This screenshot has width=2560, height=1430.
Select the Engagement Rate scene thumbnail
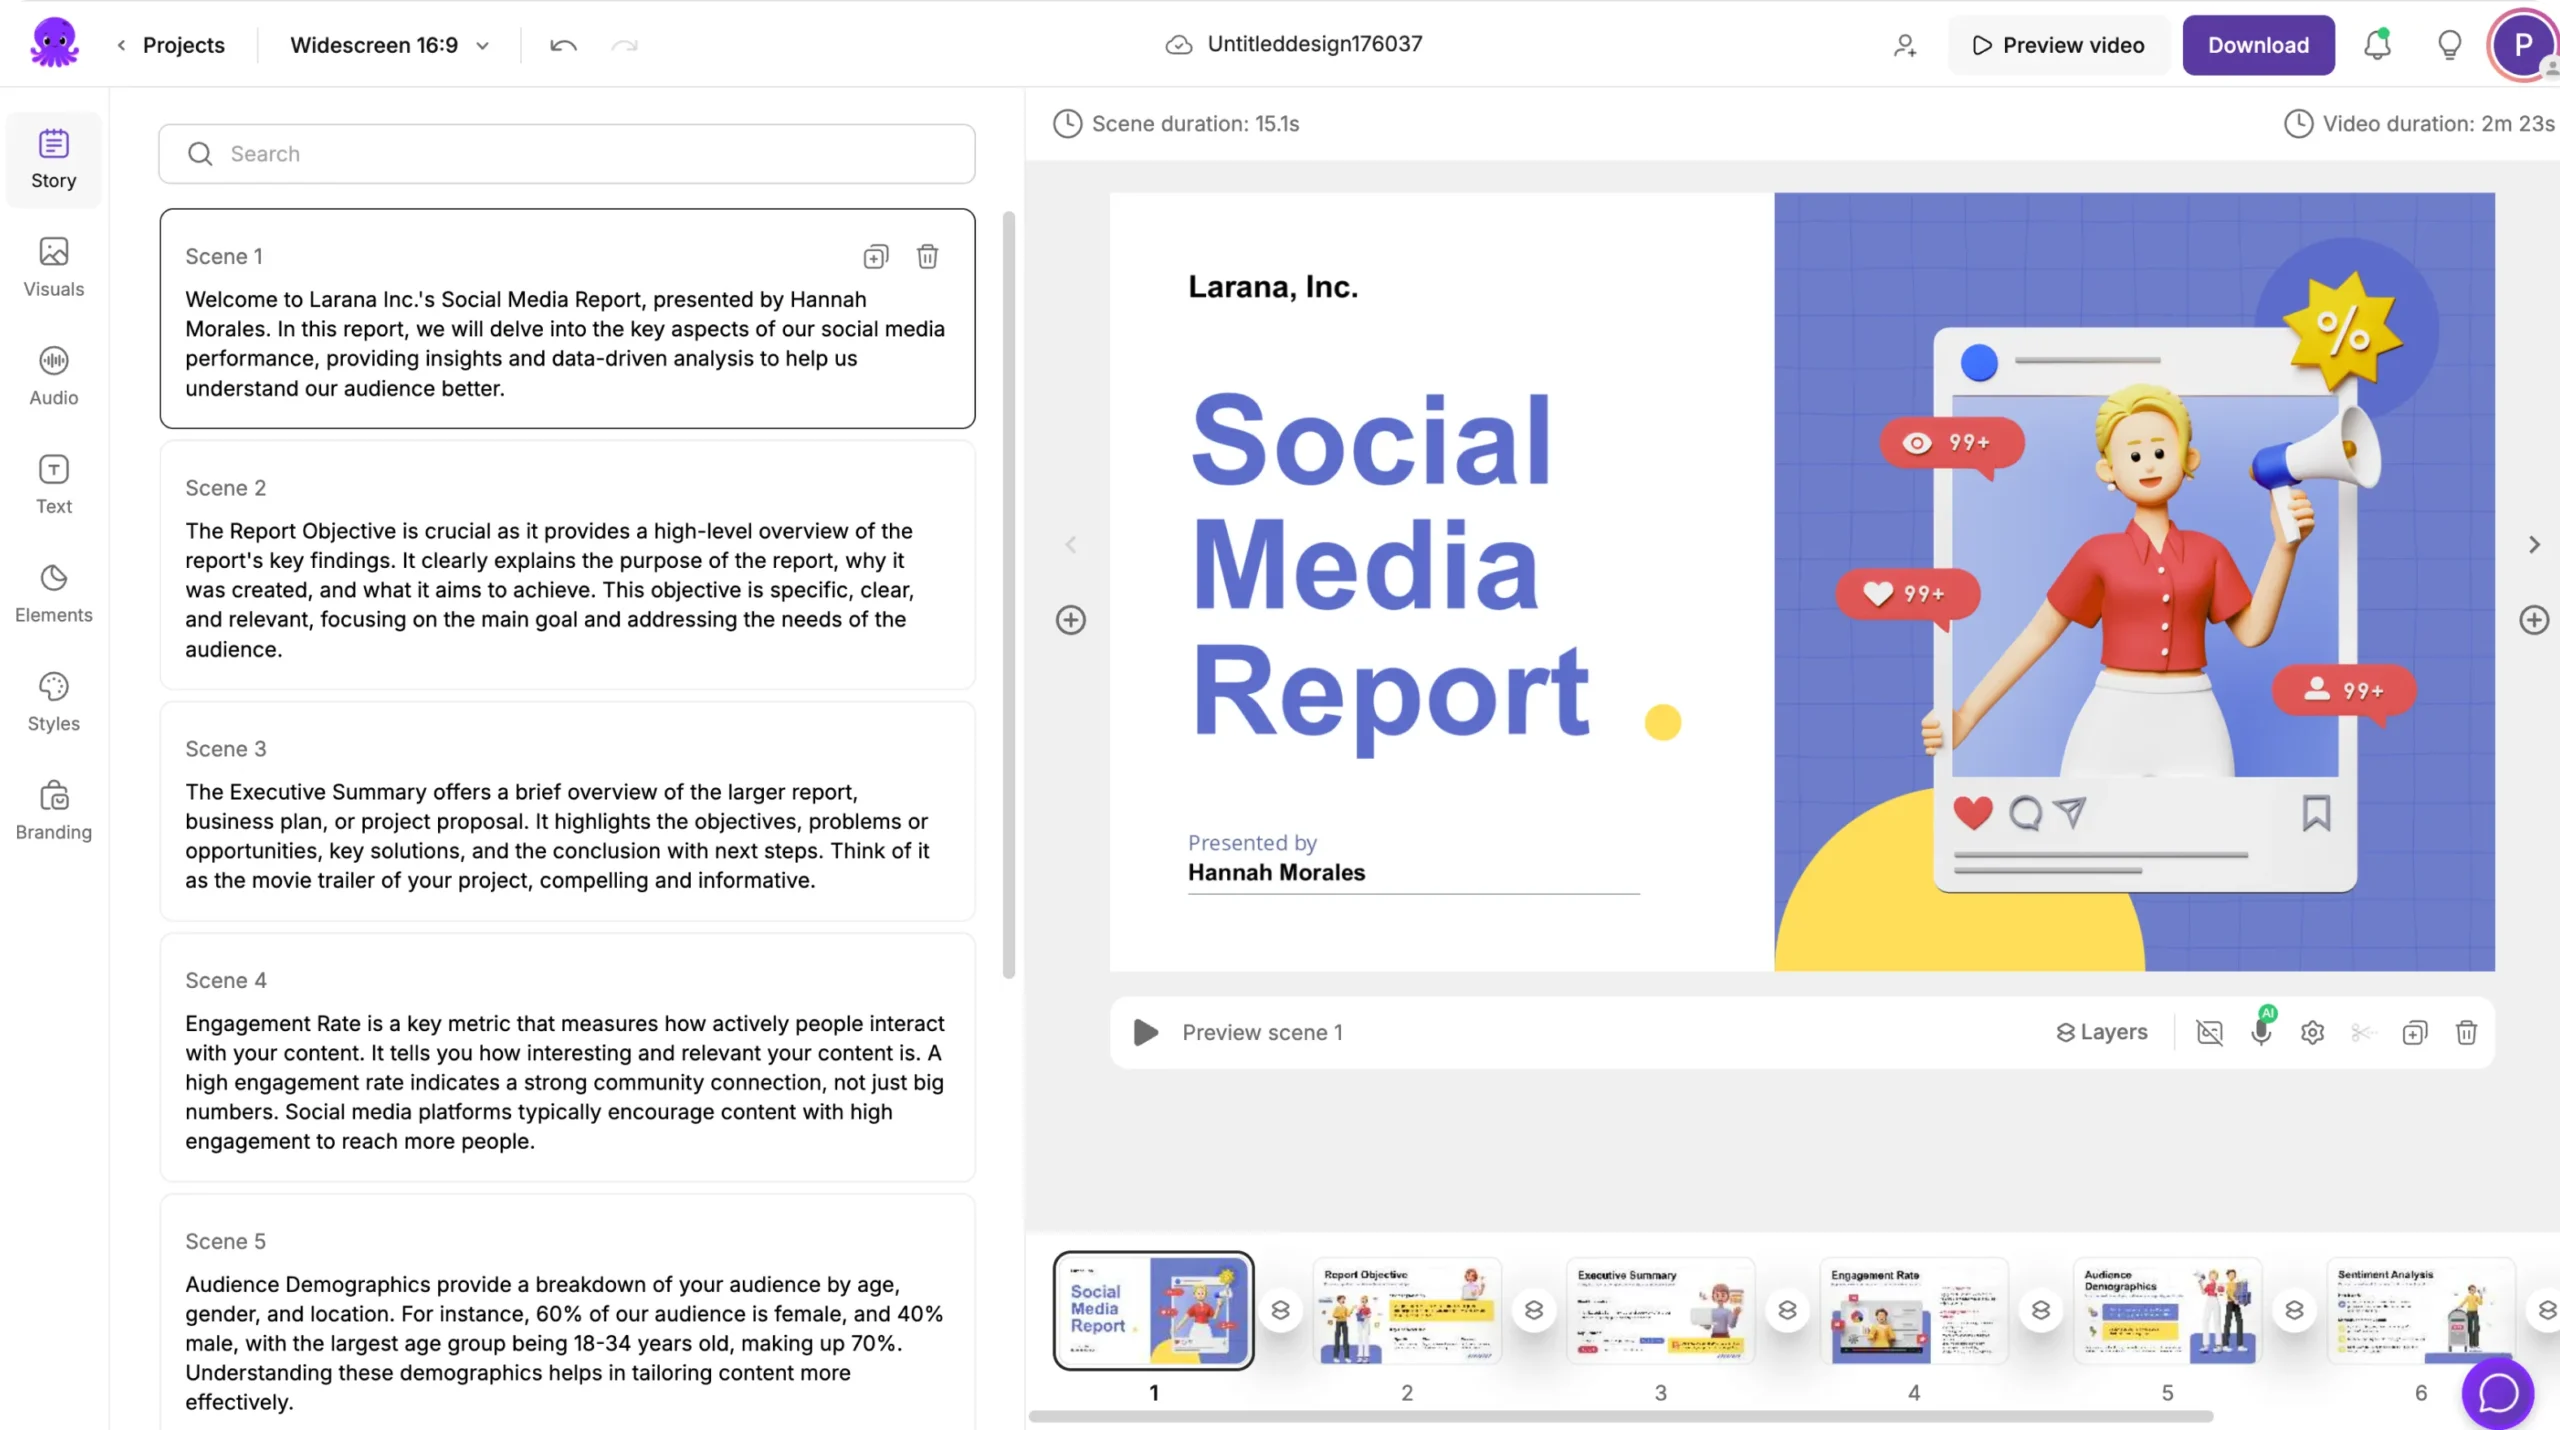1912,1312
